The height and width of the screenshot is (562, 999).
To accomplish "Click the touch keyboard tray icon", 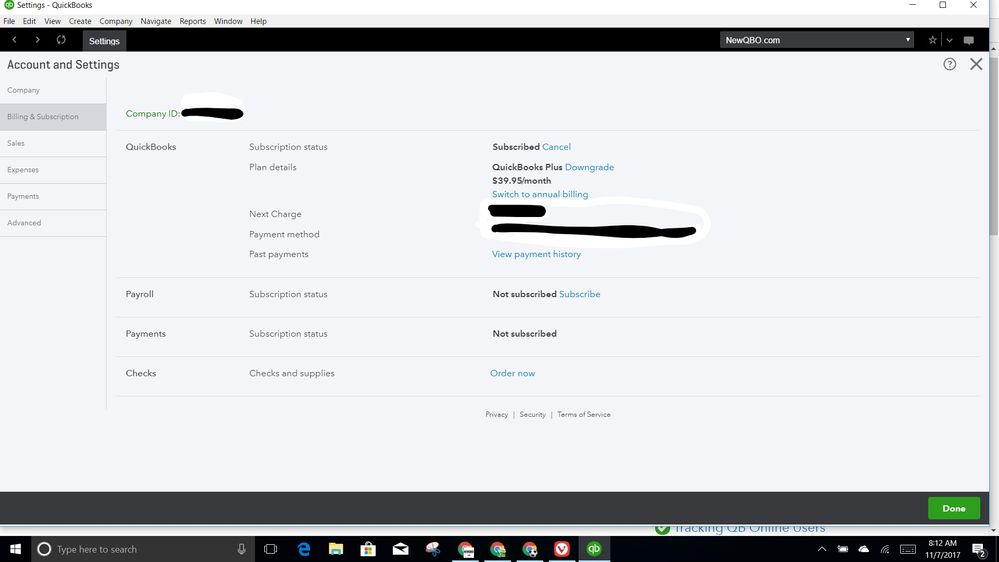I will tap(908, 549).
